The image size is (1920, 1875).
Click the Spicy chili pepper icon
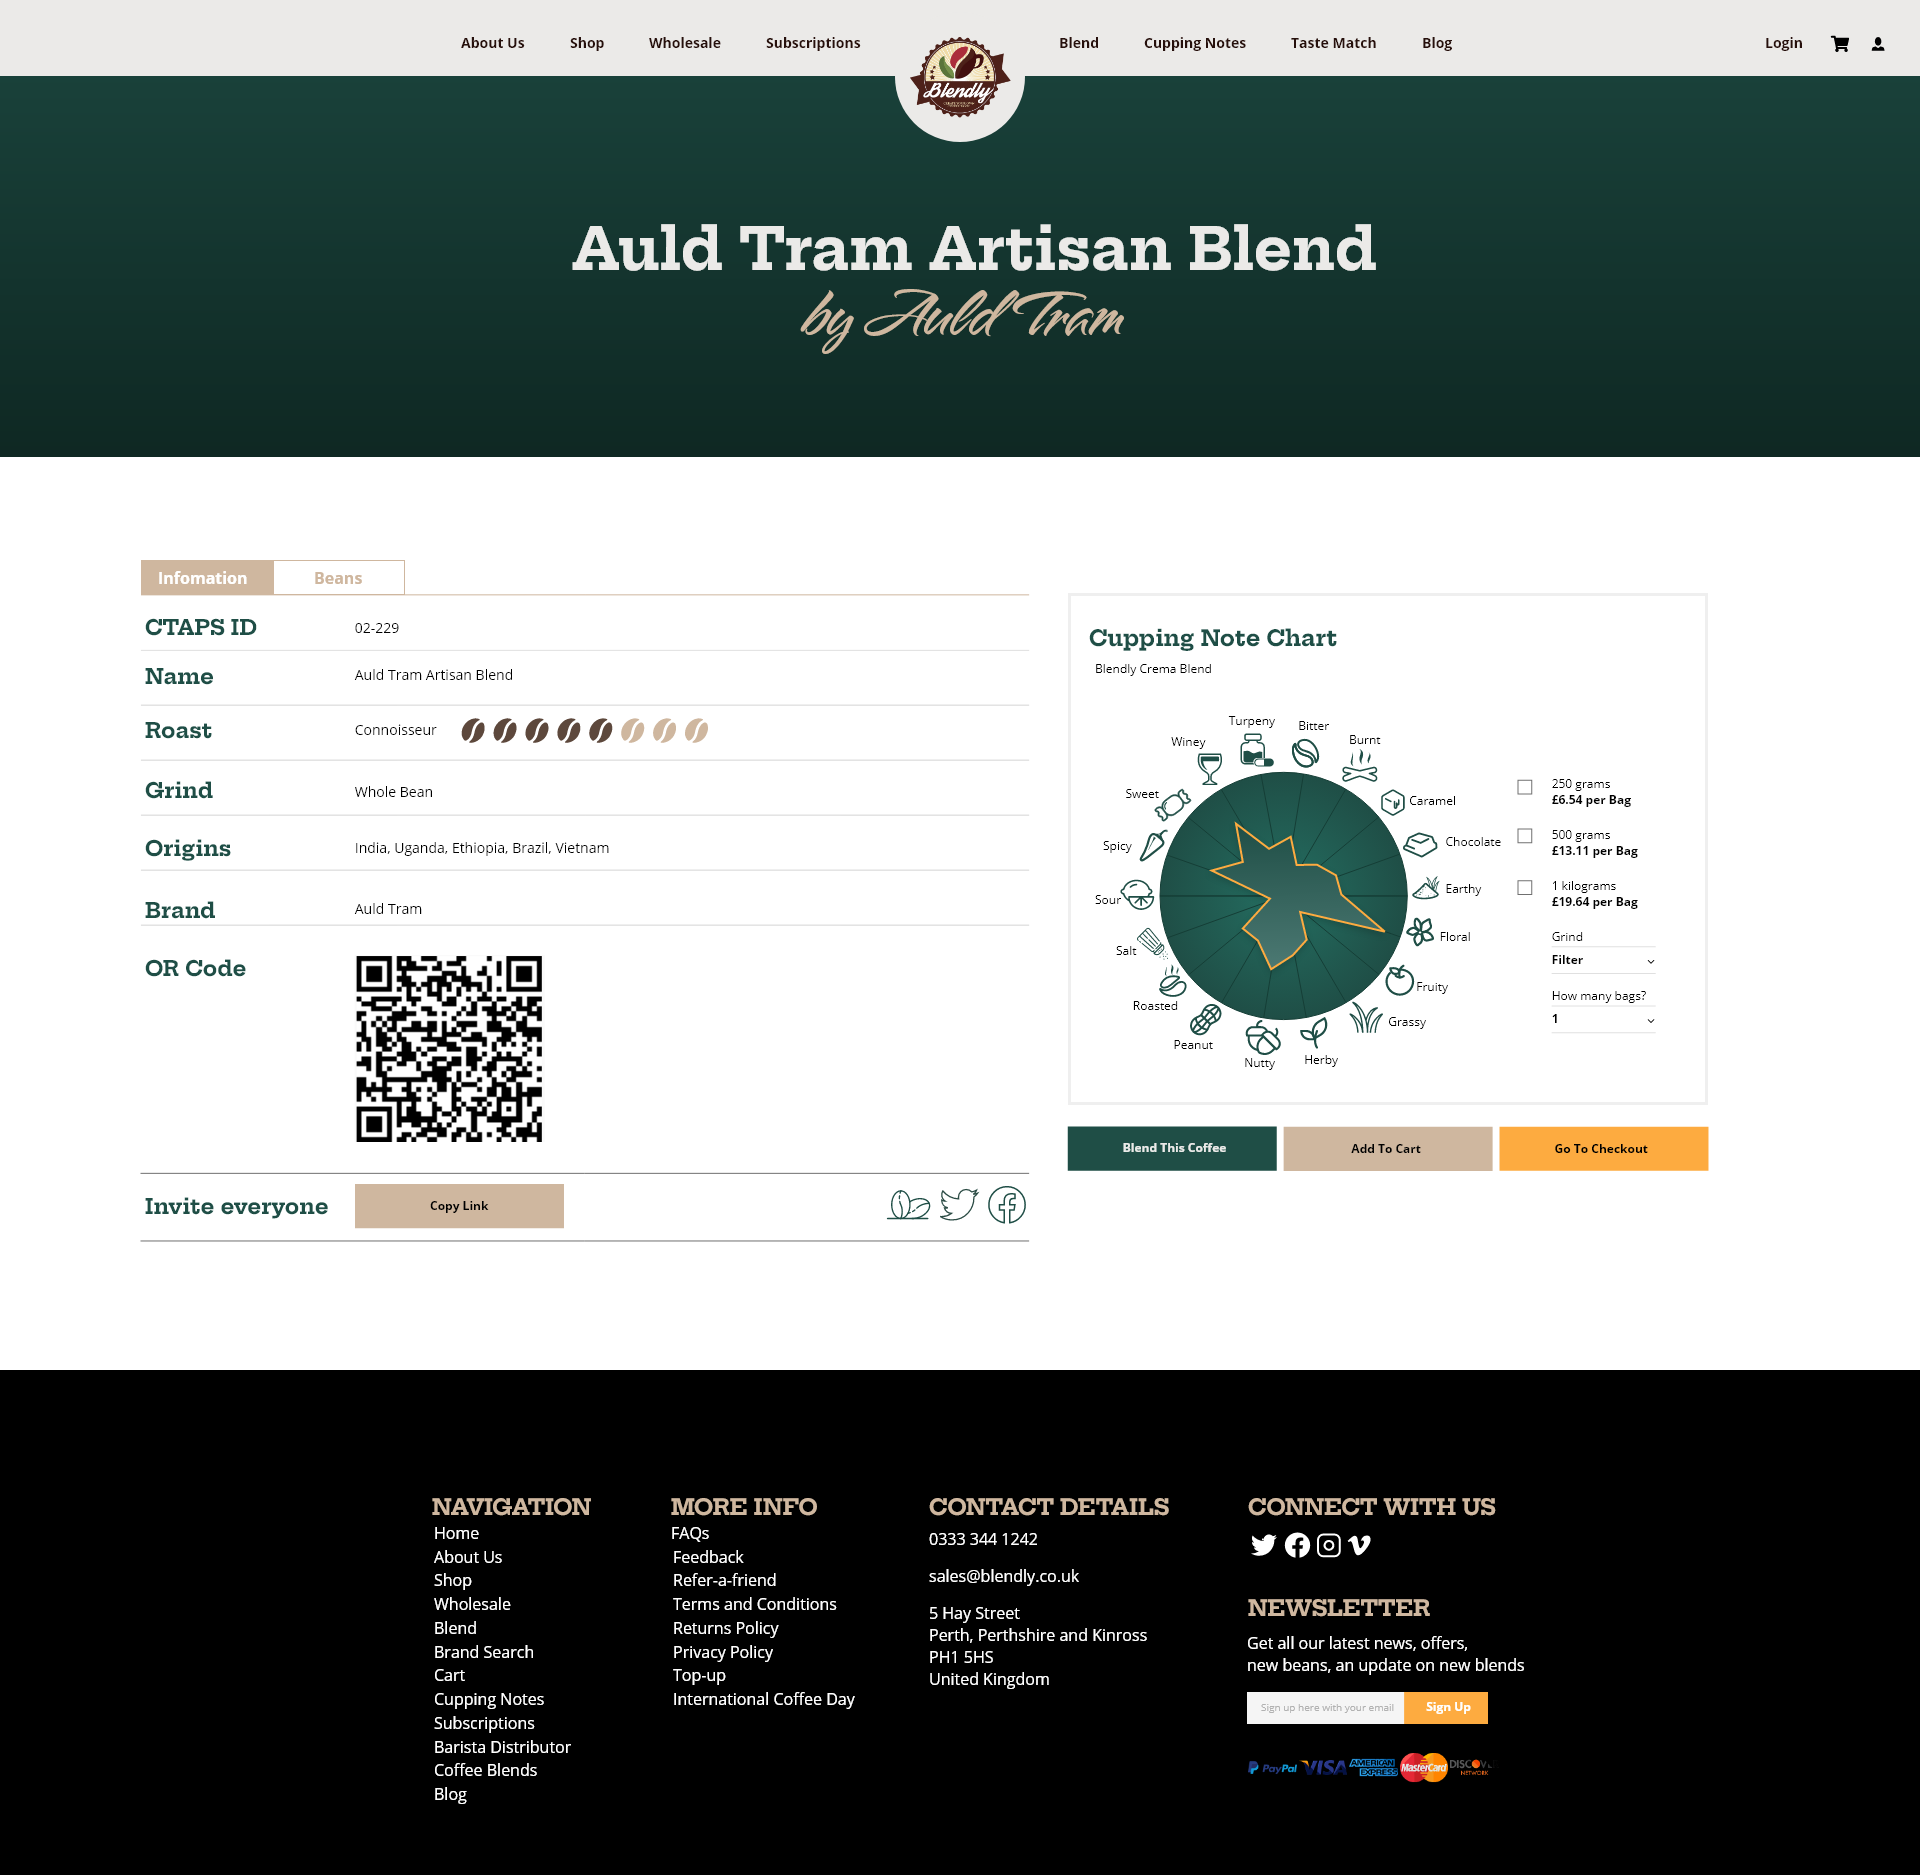(1154, 845)
